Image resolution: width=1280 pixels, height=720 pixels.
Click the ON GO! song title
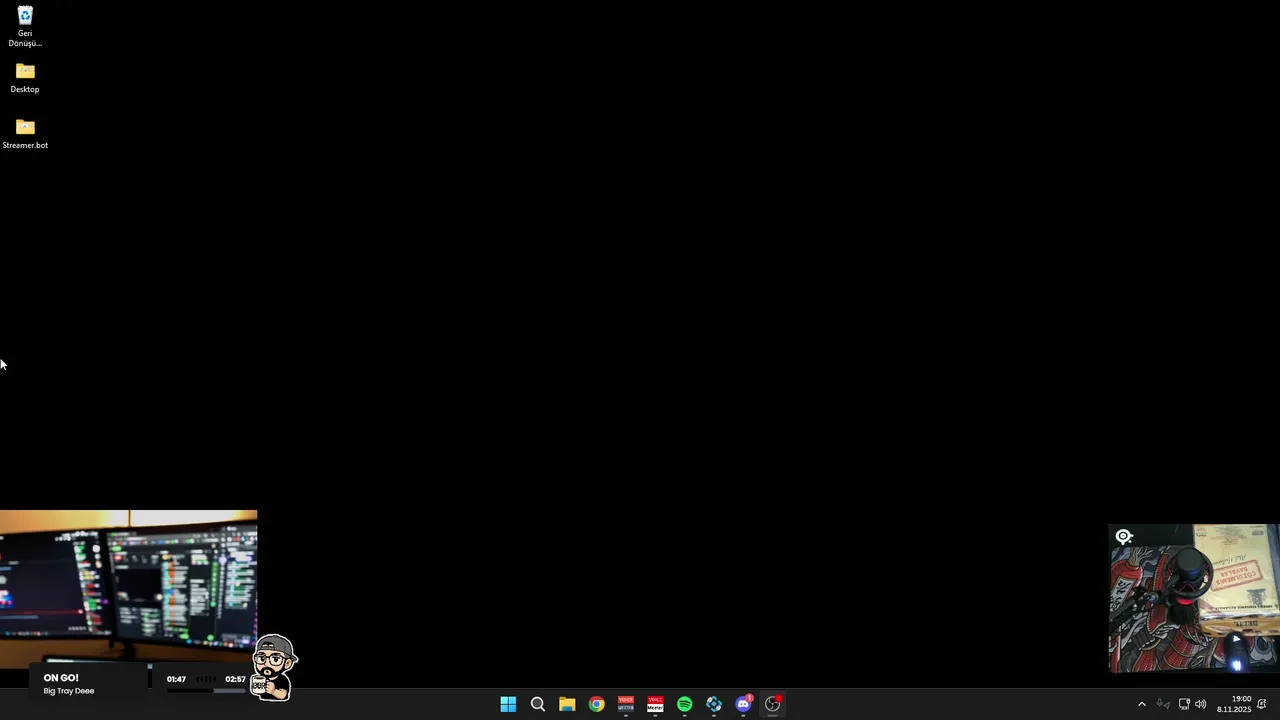(x=61, y=678)
